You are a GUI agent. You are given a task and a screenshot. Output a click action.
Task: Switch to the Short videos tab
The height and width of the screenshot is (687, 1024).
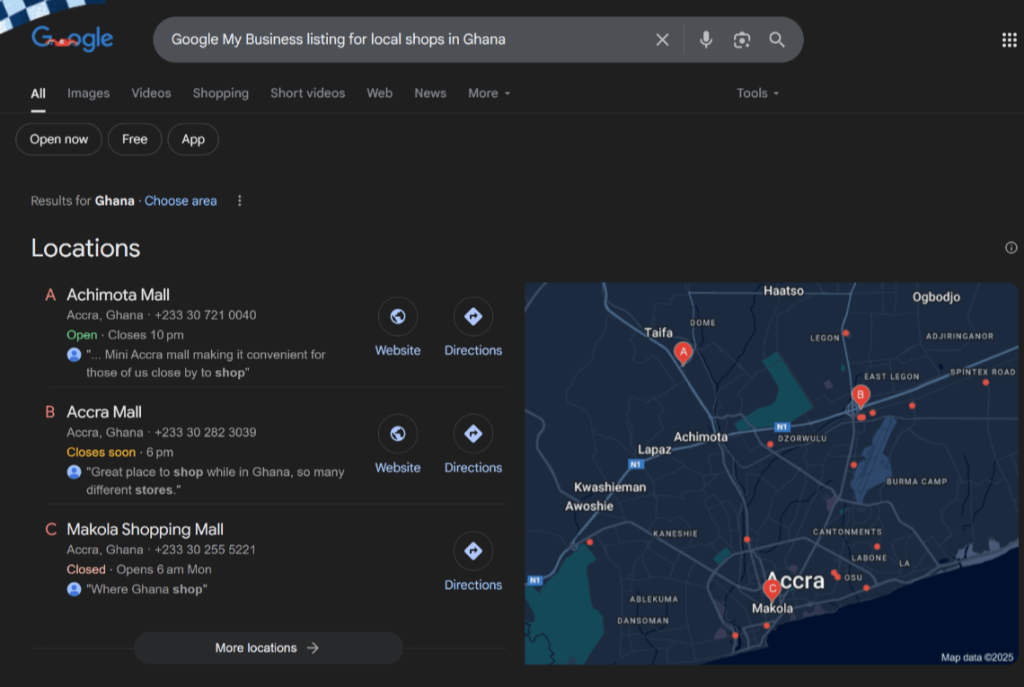[x=308, y=93]
